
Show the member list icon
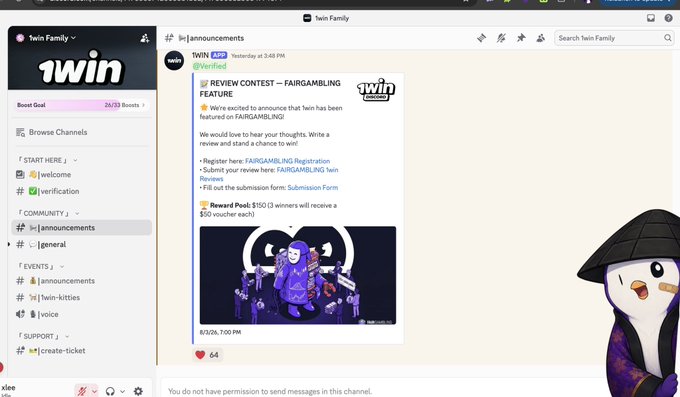tap(540, 38)
